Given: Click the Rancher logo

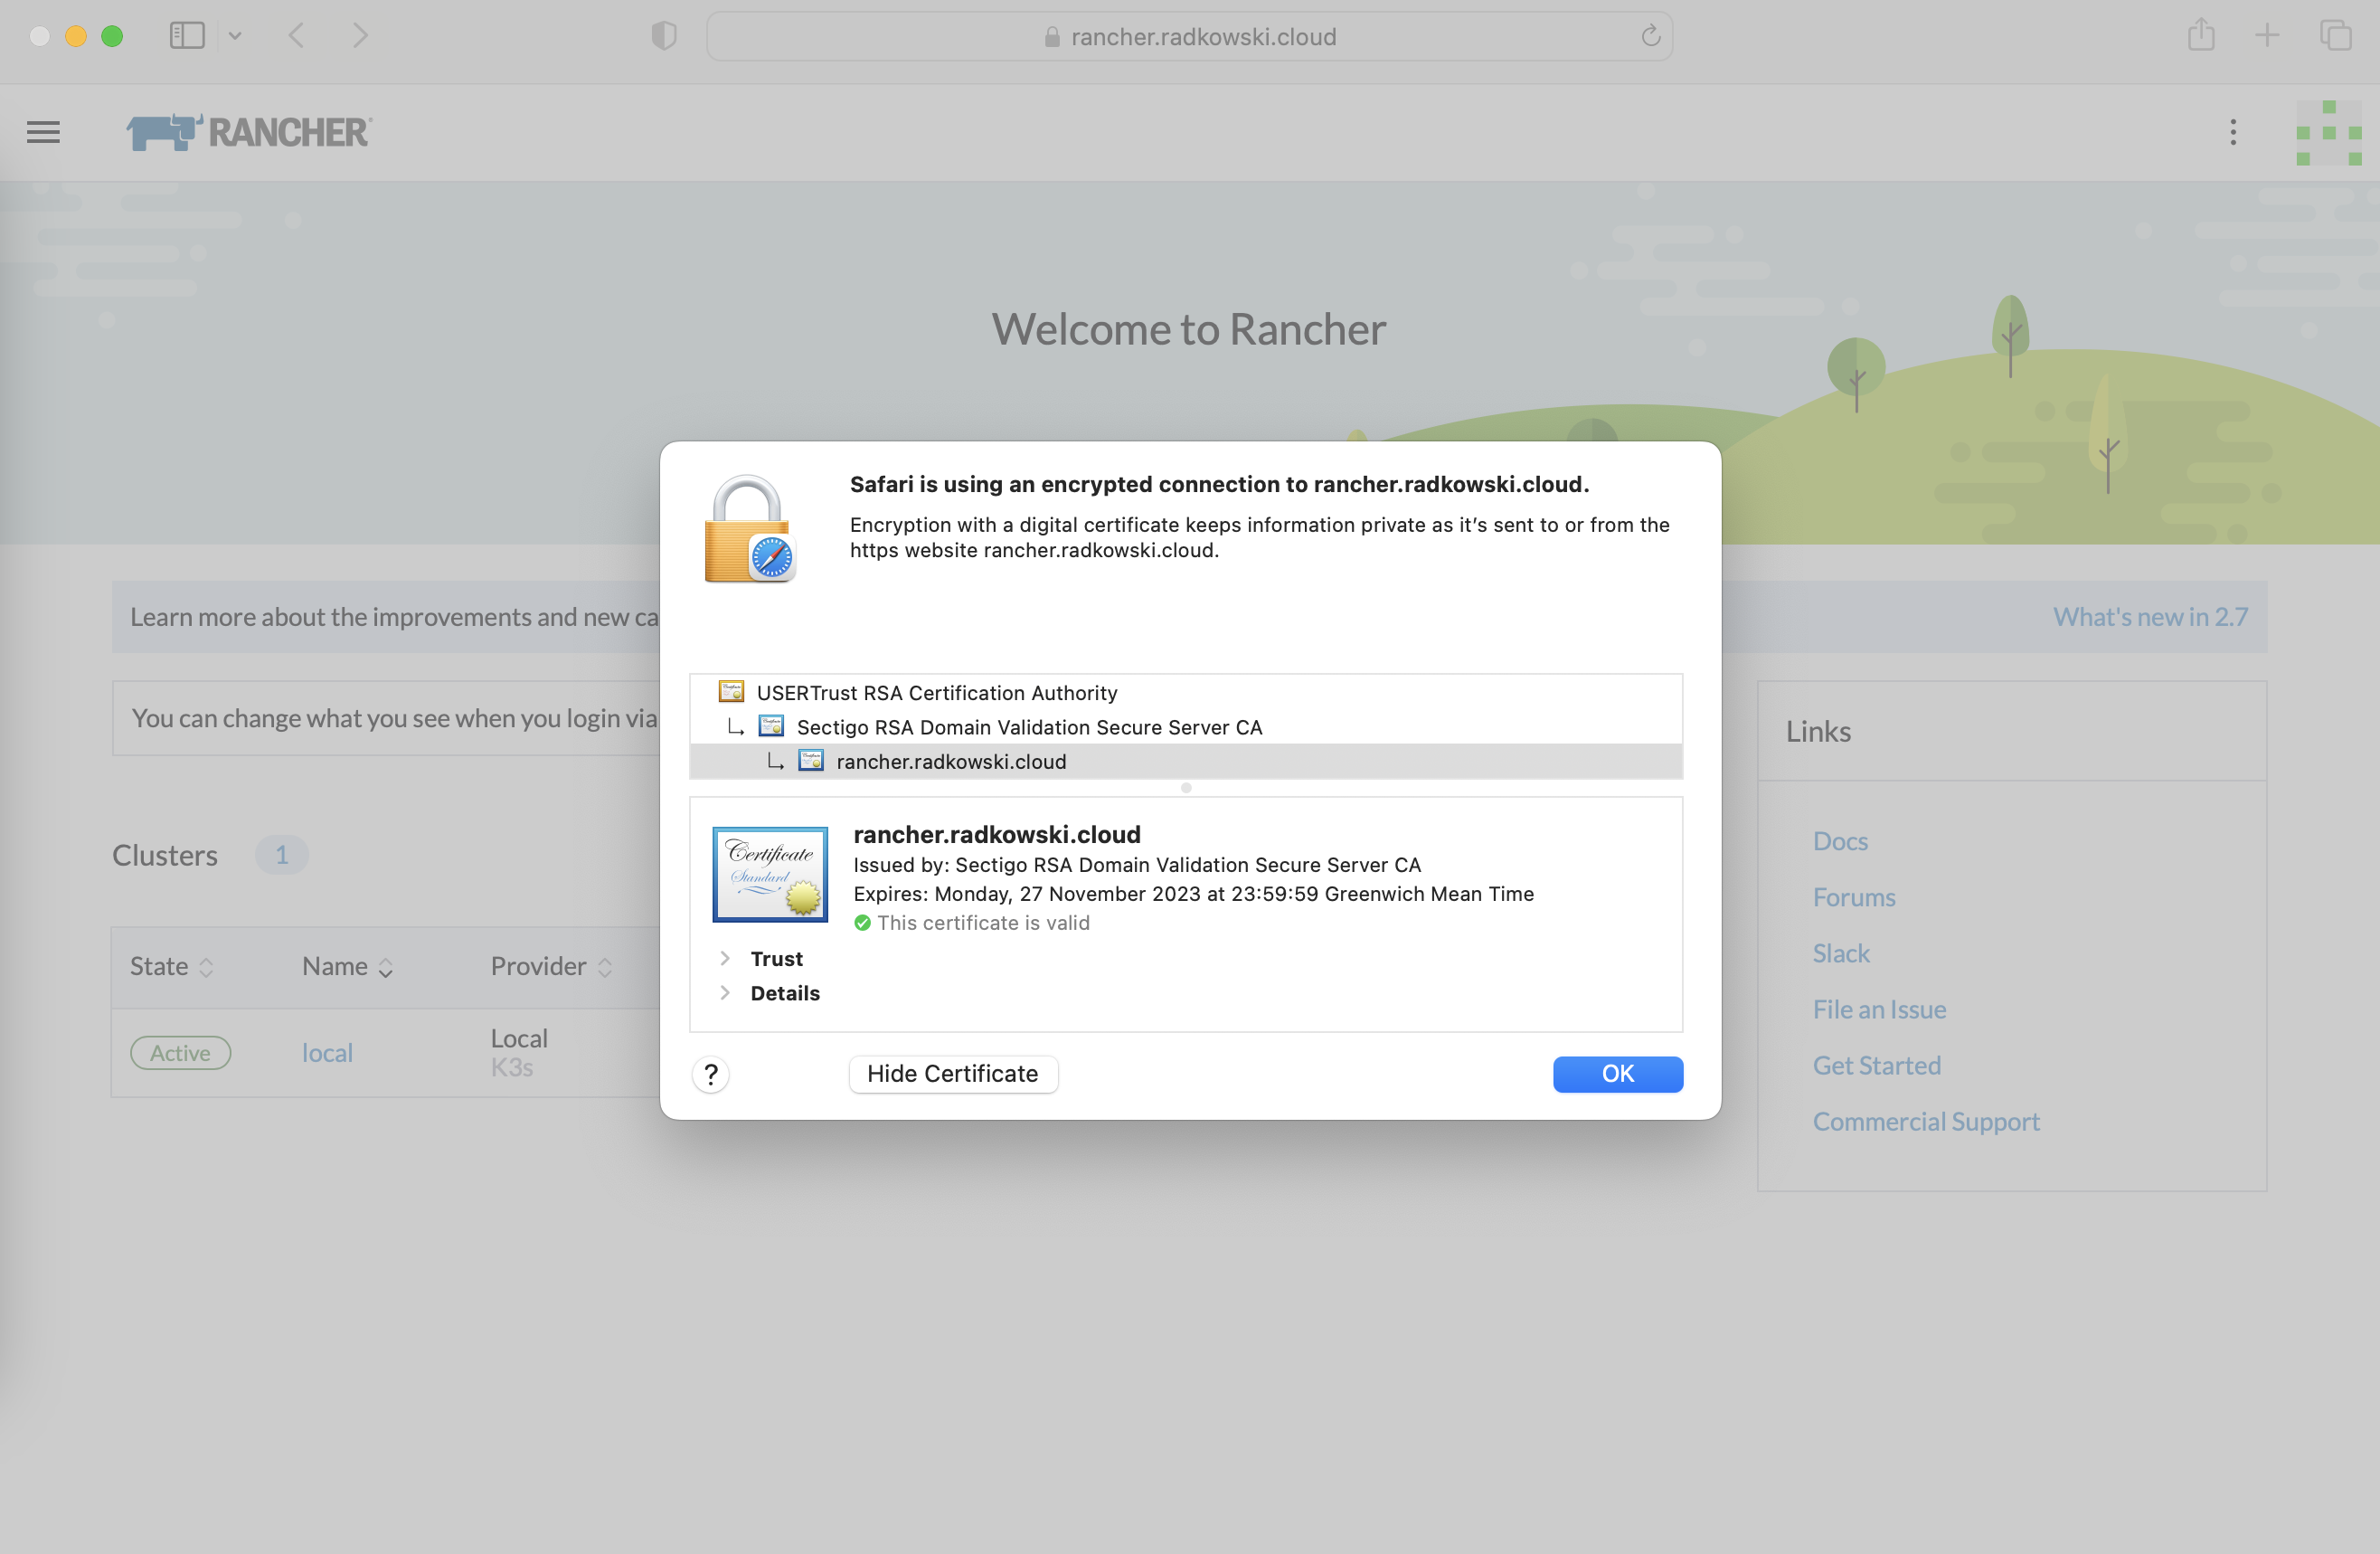Looking at the screenshot, I should pos(249,132).
